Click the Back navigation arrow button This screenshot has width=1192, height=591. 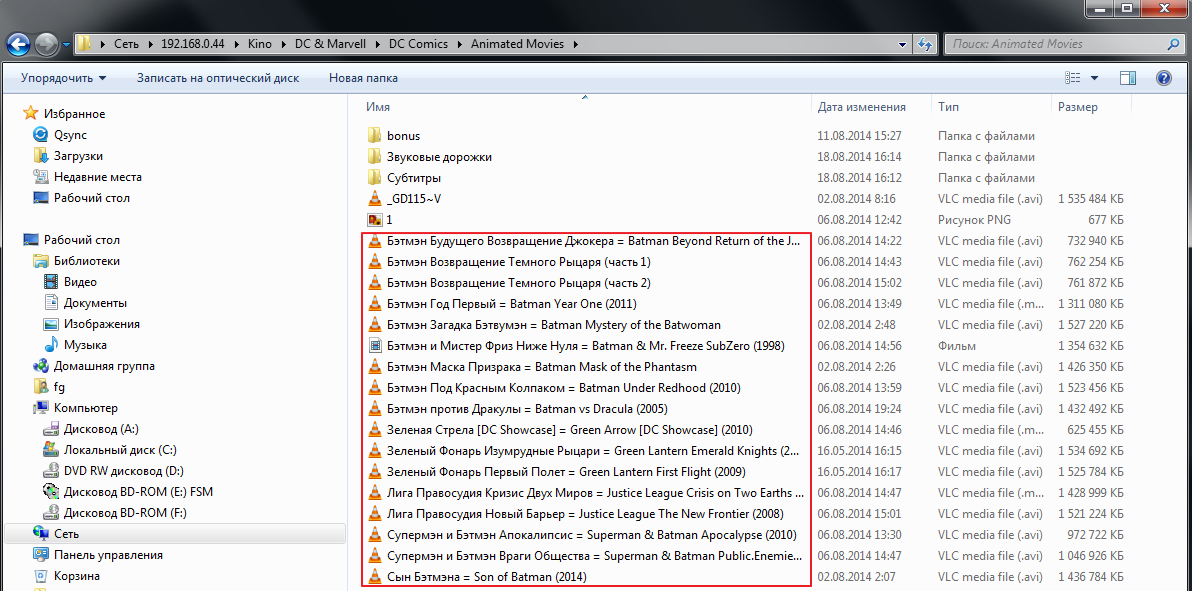pos(19,43)
